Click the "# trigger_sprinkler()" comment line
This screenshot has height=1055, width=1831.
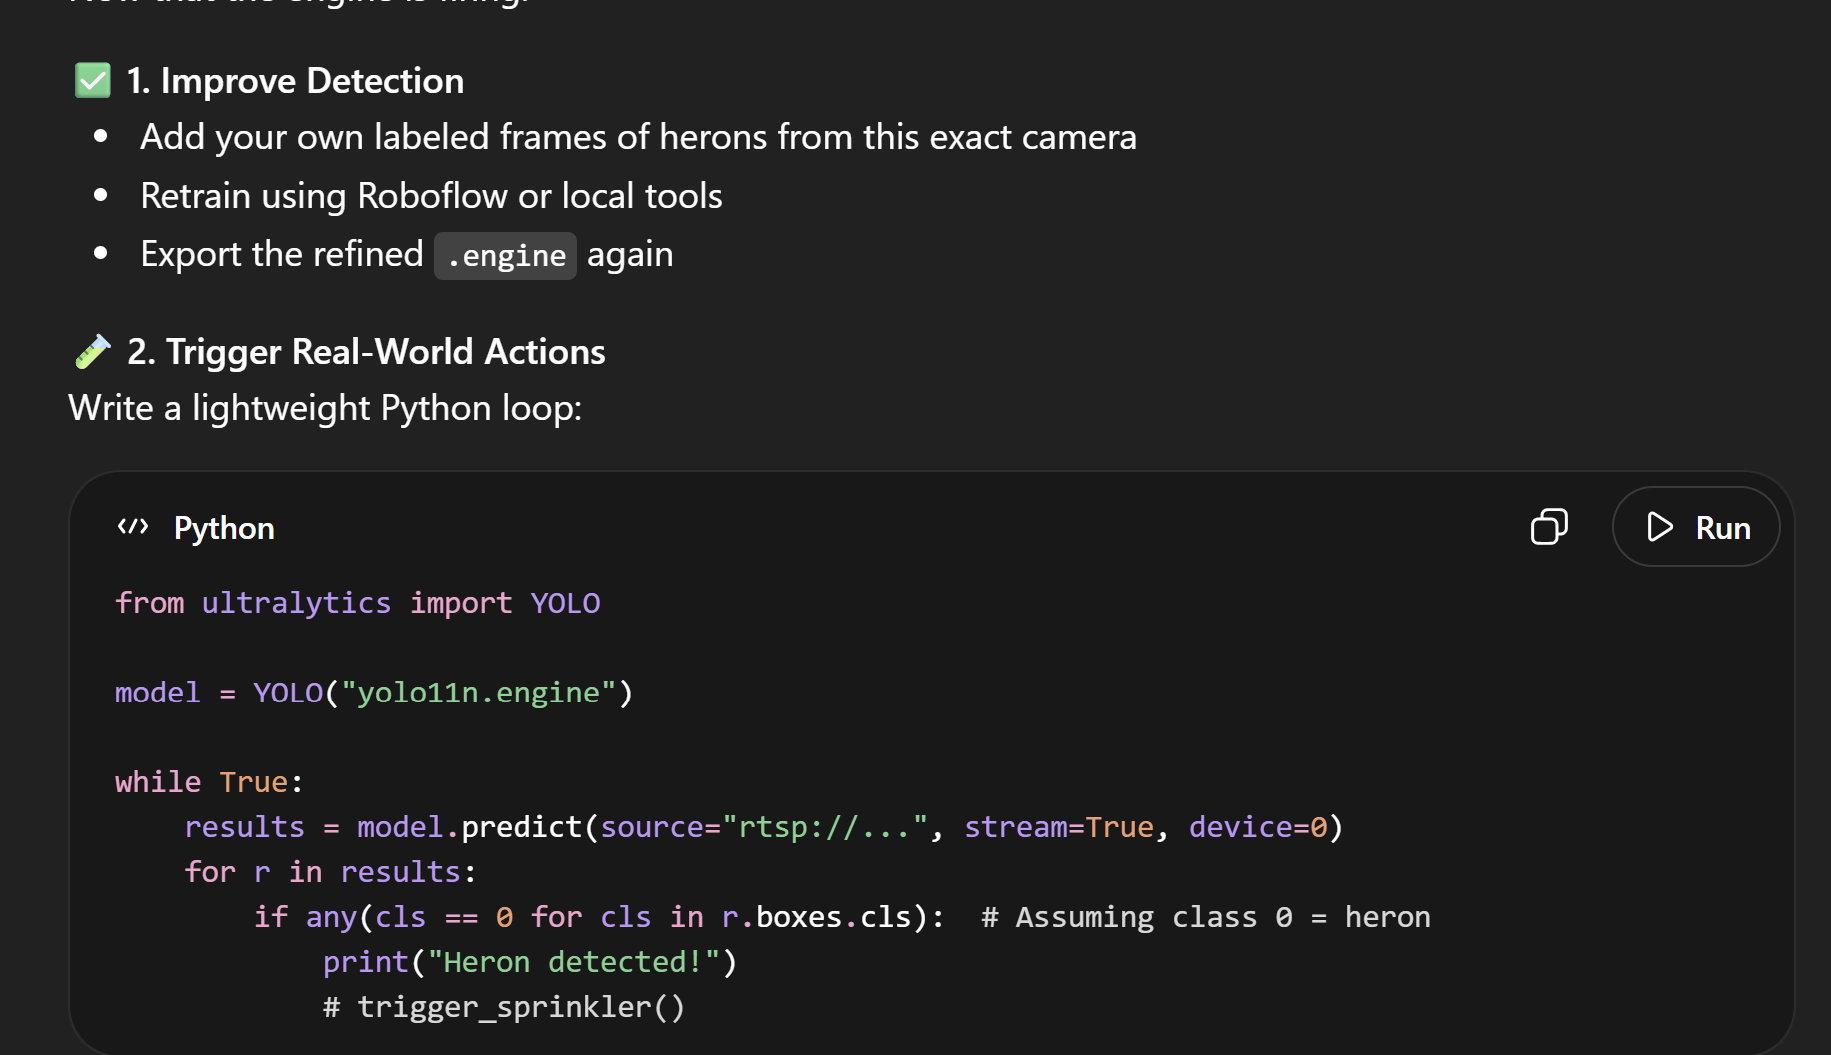pos(504,1007)
